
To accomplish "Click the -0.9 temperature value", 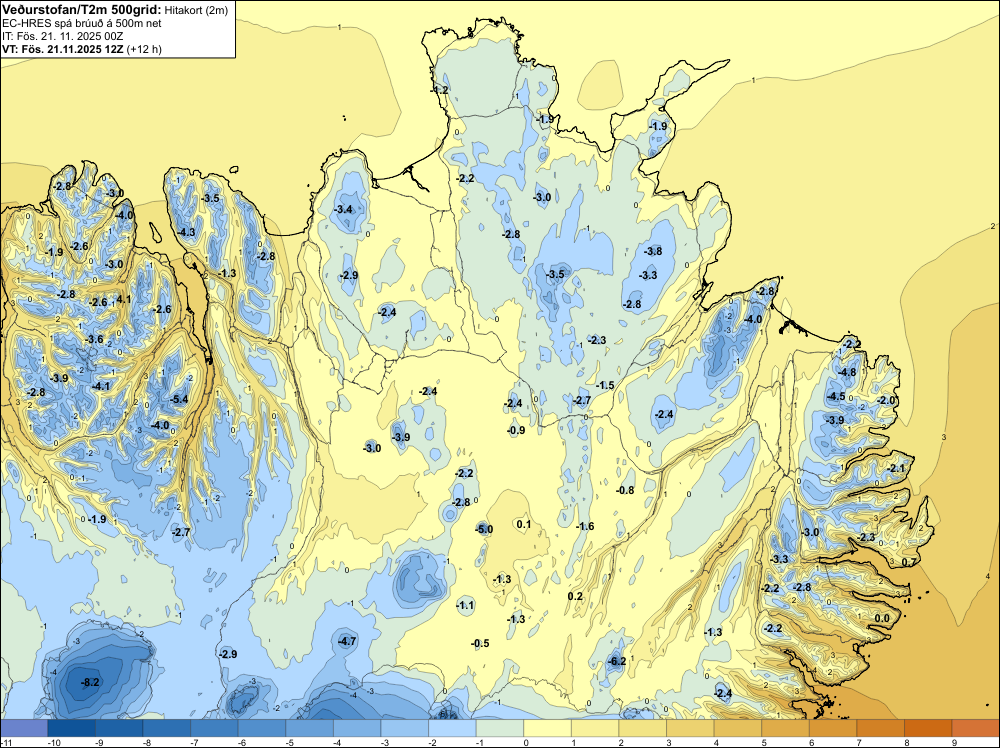I will 516,430.
